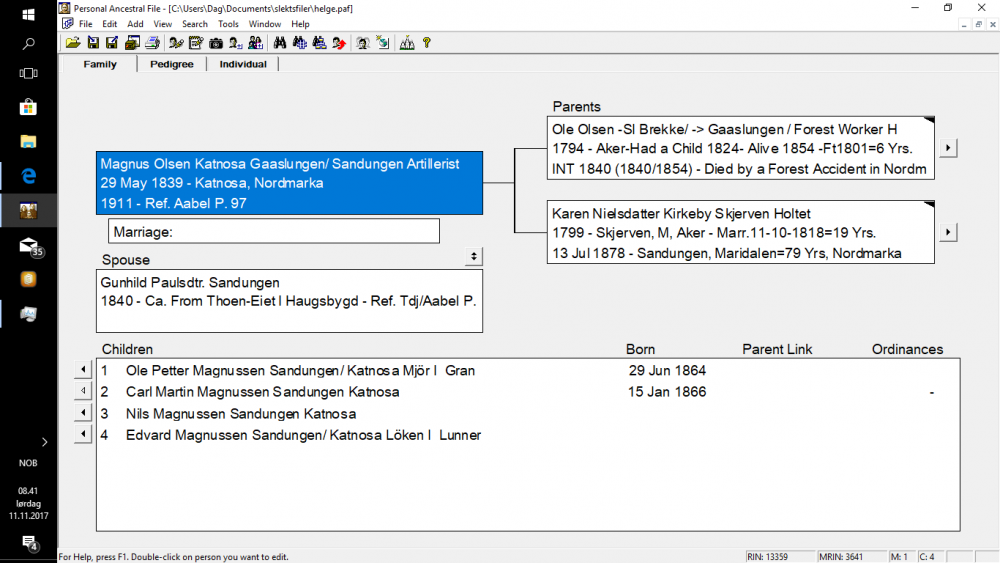
Task: Open the Add menu
Action: click(x=135, y=24)
